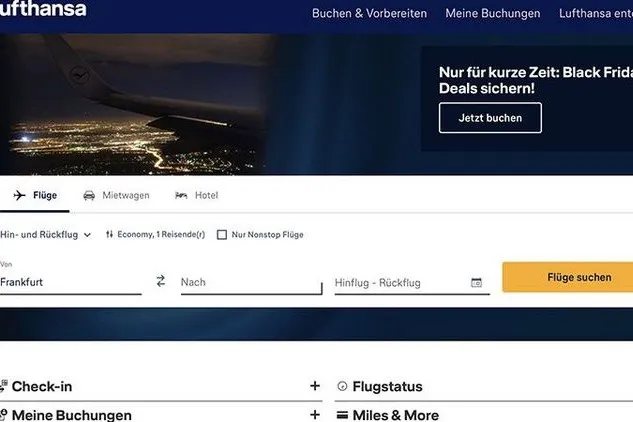Click the Hinflug - Rückflug date field
633x422 pixels.
(x=412, y=283)
